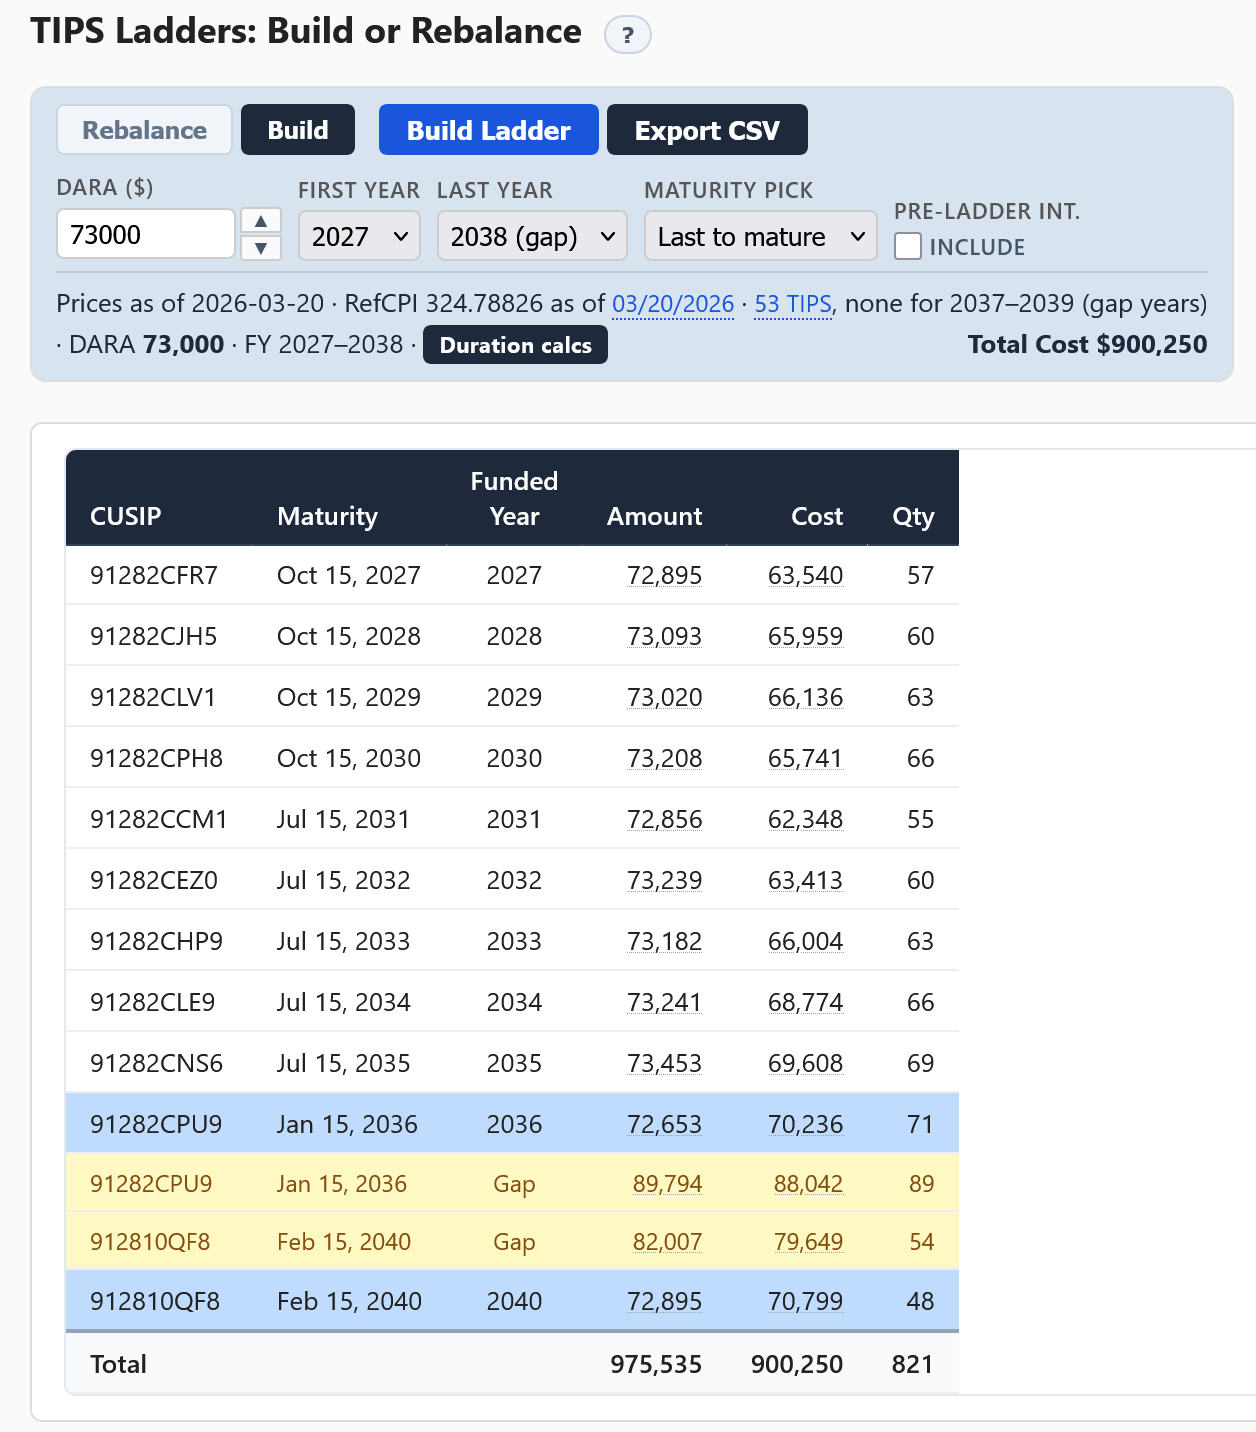The image size is (1256, 1432).
Task: Click gap cost 79,649
Action: pyautogui.click(x=809, y=1242)
